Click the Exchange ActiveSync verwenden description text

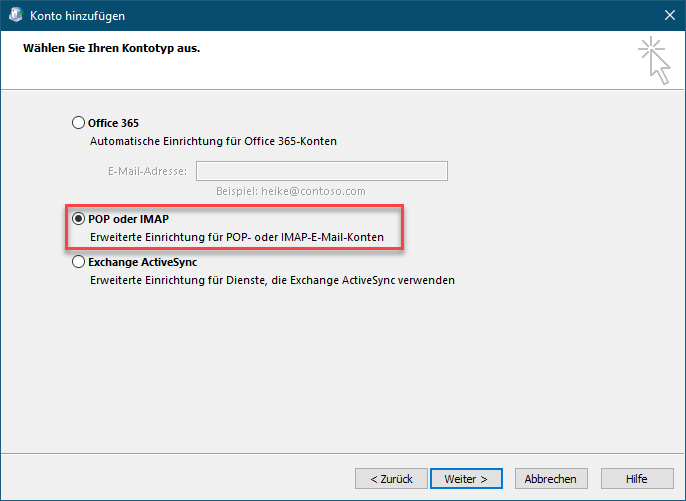pos(272,280)
